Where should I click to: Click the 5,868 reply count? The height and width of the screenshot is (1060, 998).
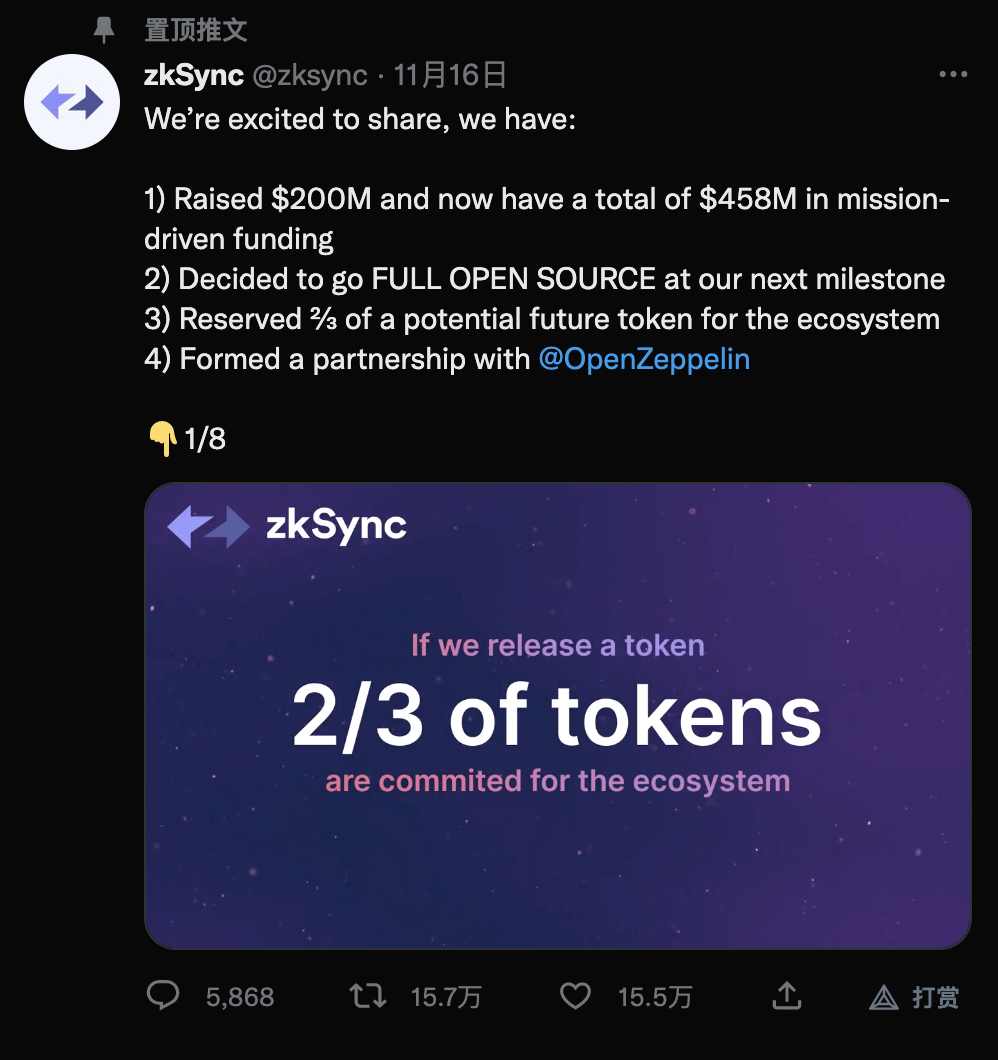(x=240, y=996)
